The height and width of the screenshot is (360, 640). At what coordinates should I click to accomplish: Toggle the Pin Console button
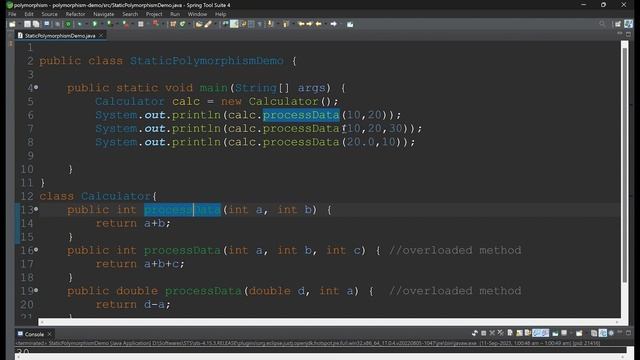pos(555,333)
